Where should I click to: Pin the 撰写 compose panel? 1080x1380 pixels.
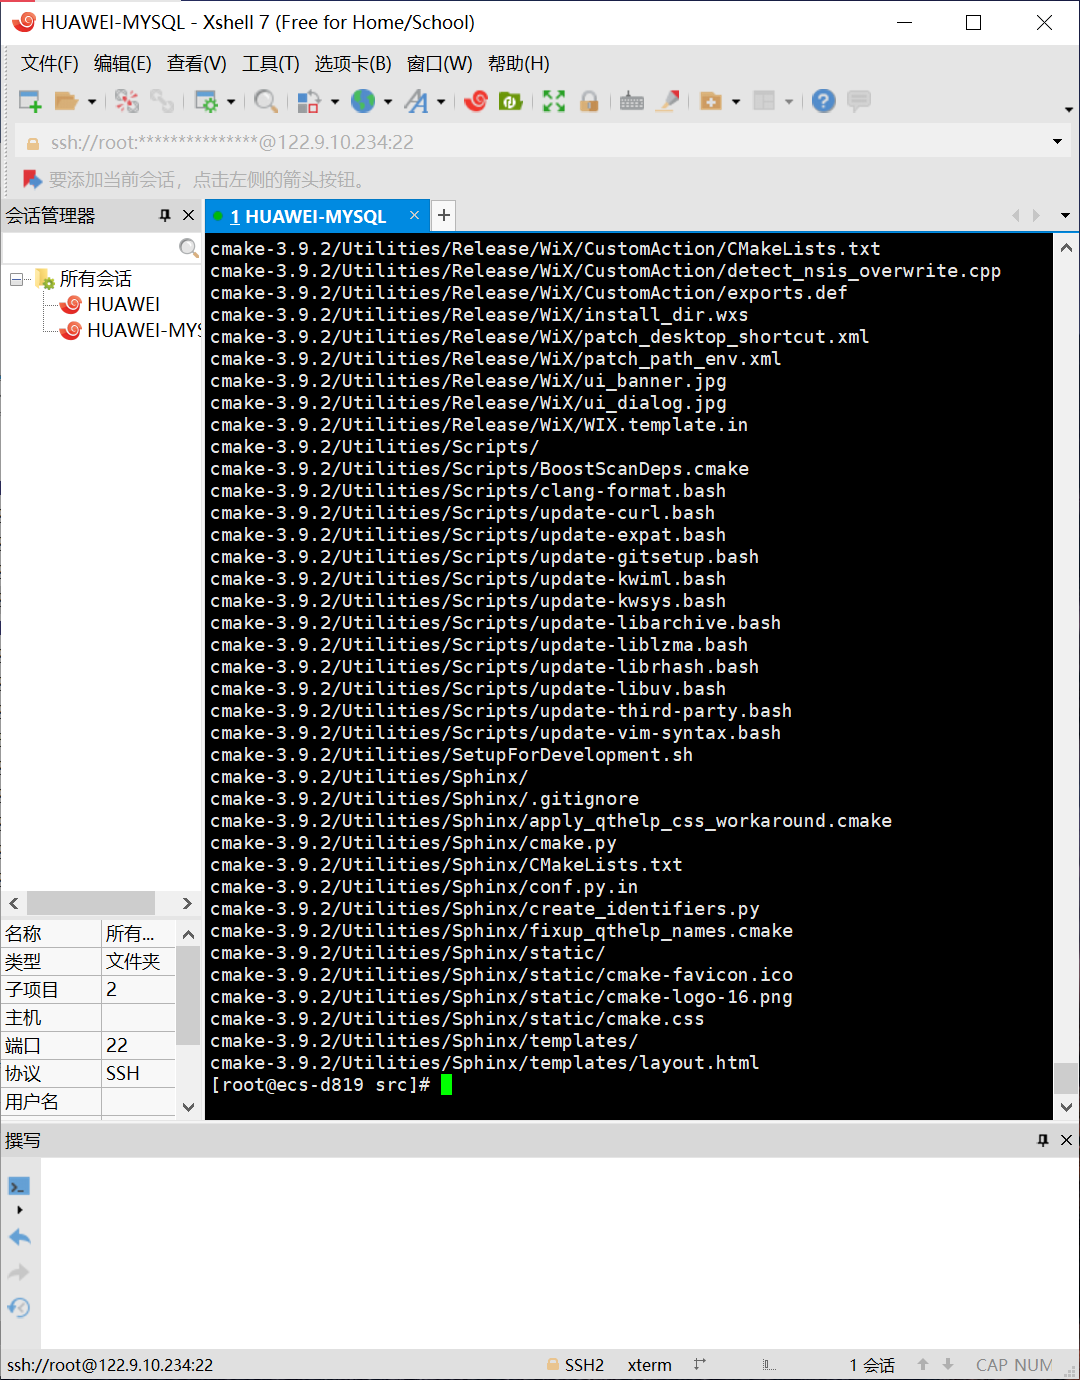(x=1043, y=1140)
